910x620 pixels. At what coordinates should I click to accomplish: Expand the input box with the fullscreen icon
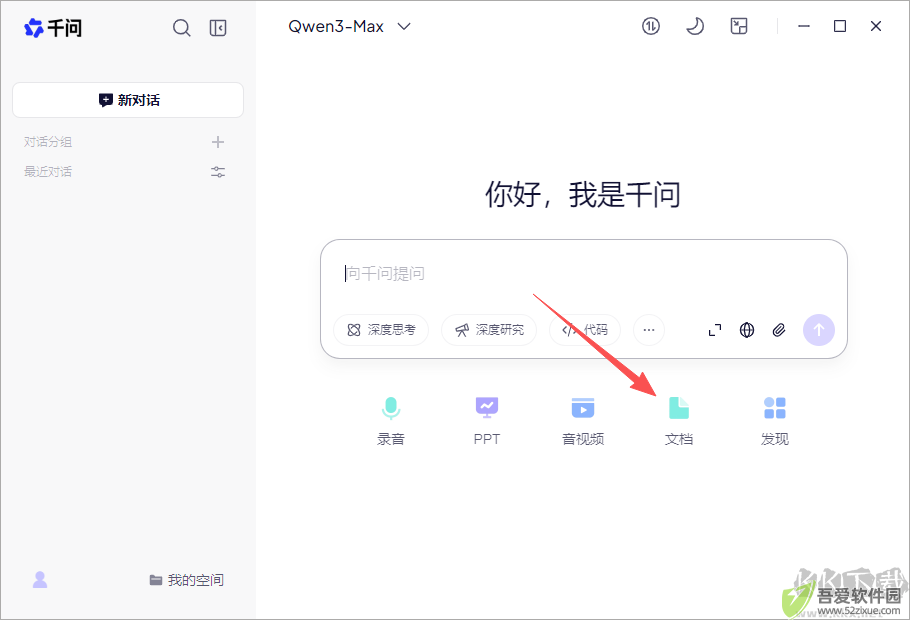pyautogui.click(x=715, y=330)
